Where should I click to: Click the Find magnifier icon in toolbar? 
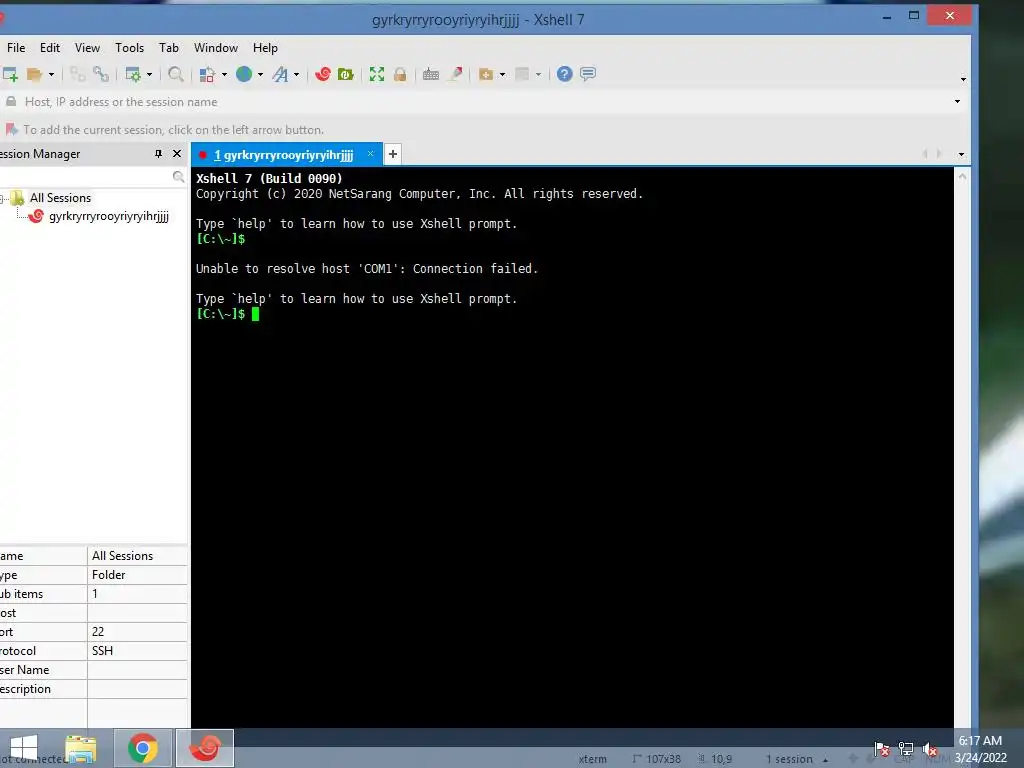pos(175,74)
